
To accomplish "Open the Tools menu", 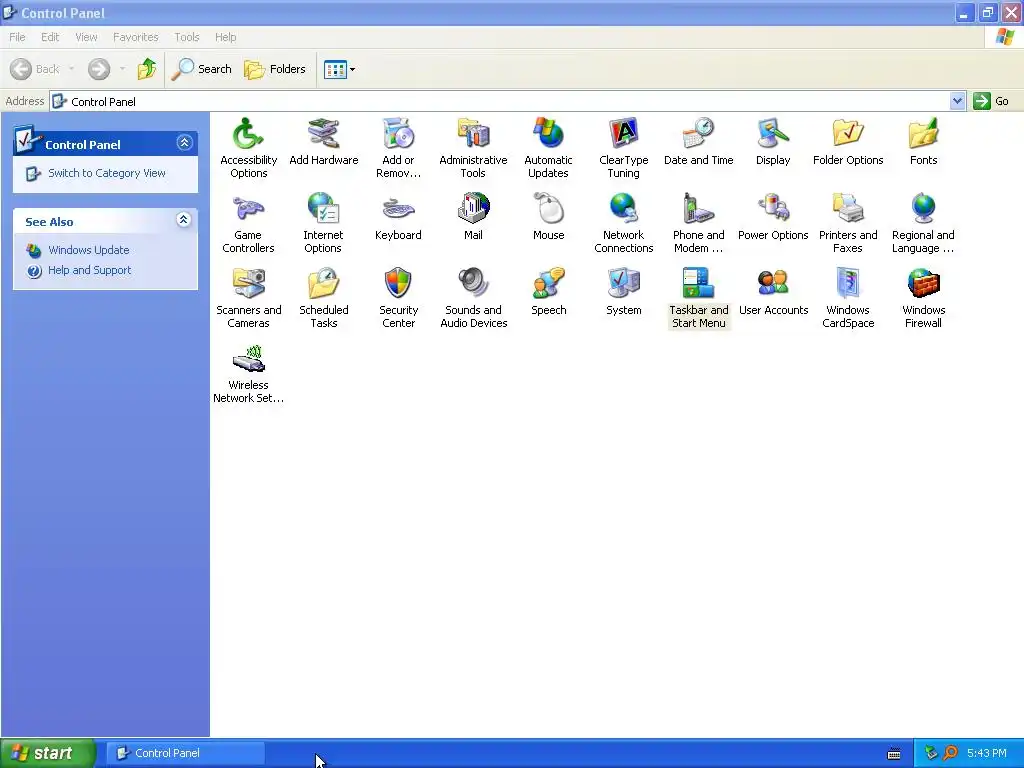I will (x=186, y=37).
